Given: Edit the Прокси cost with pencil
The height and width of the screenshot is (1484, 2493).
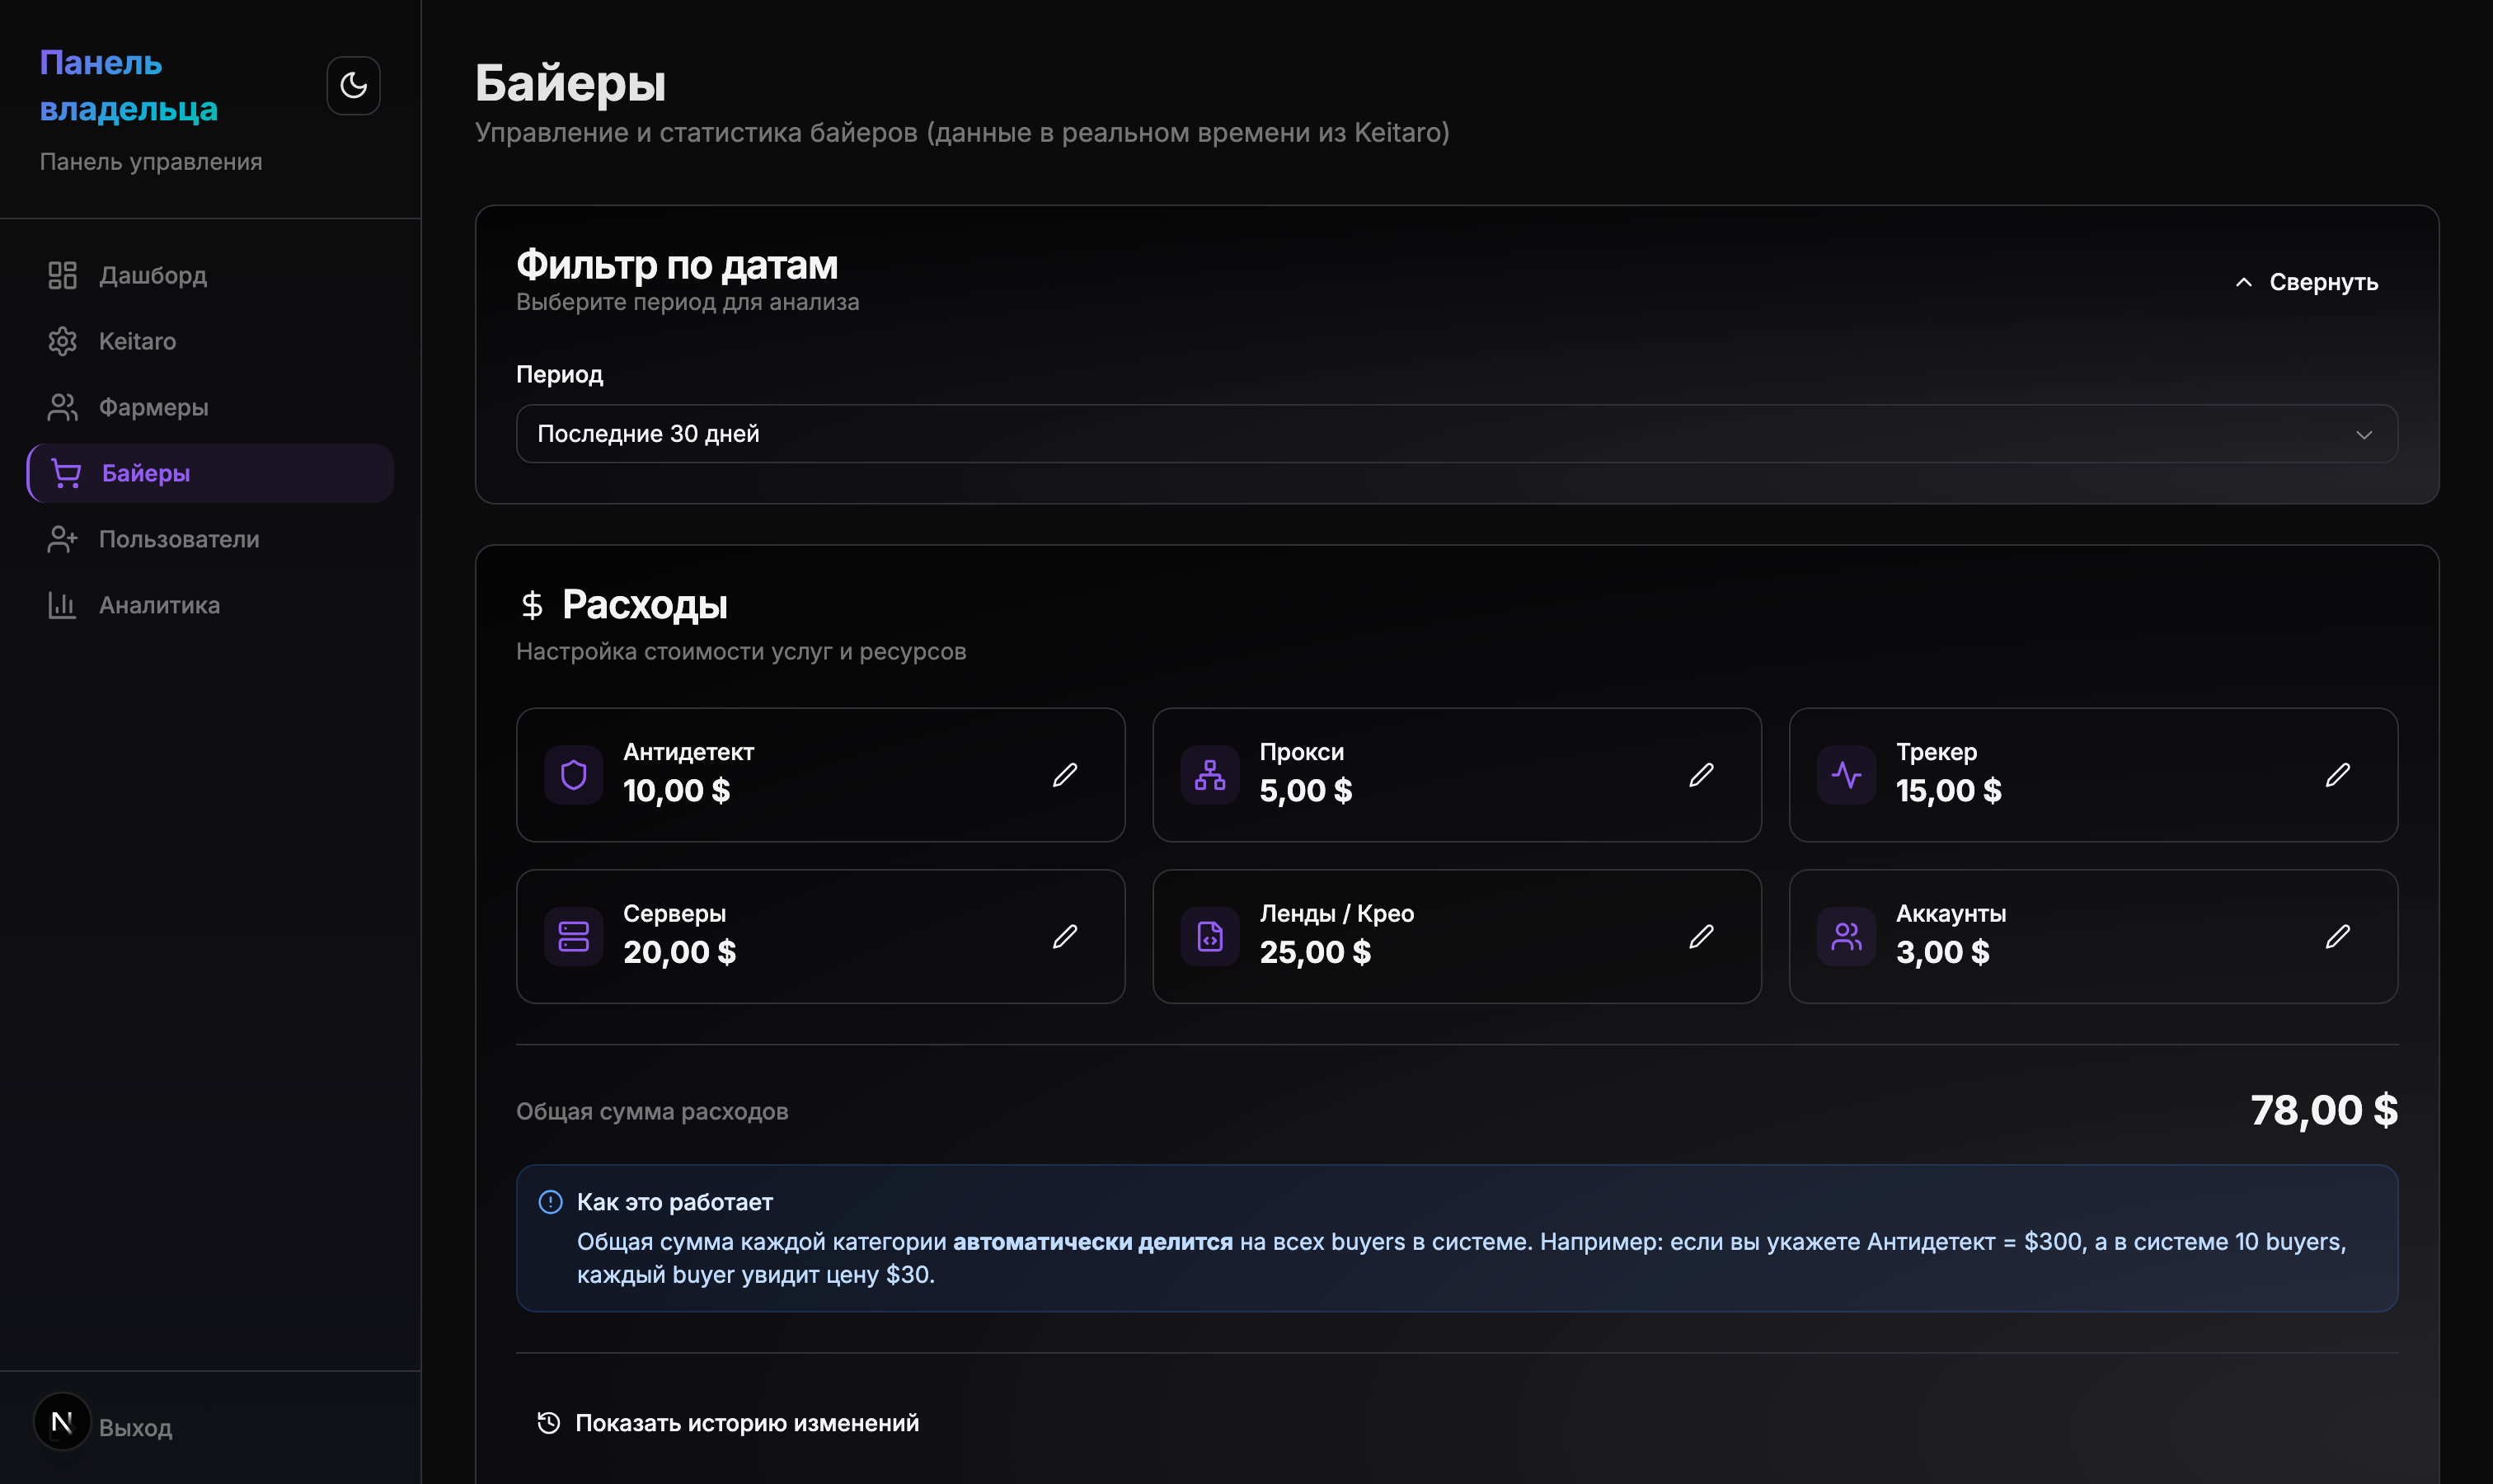Looking at the screenshot, I should [x=1701, y=775].
